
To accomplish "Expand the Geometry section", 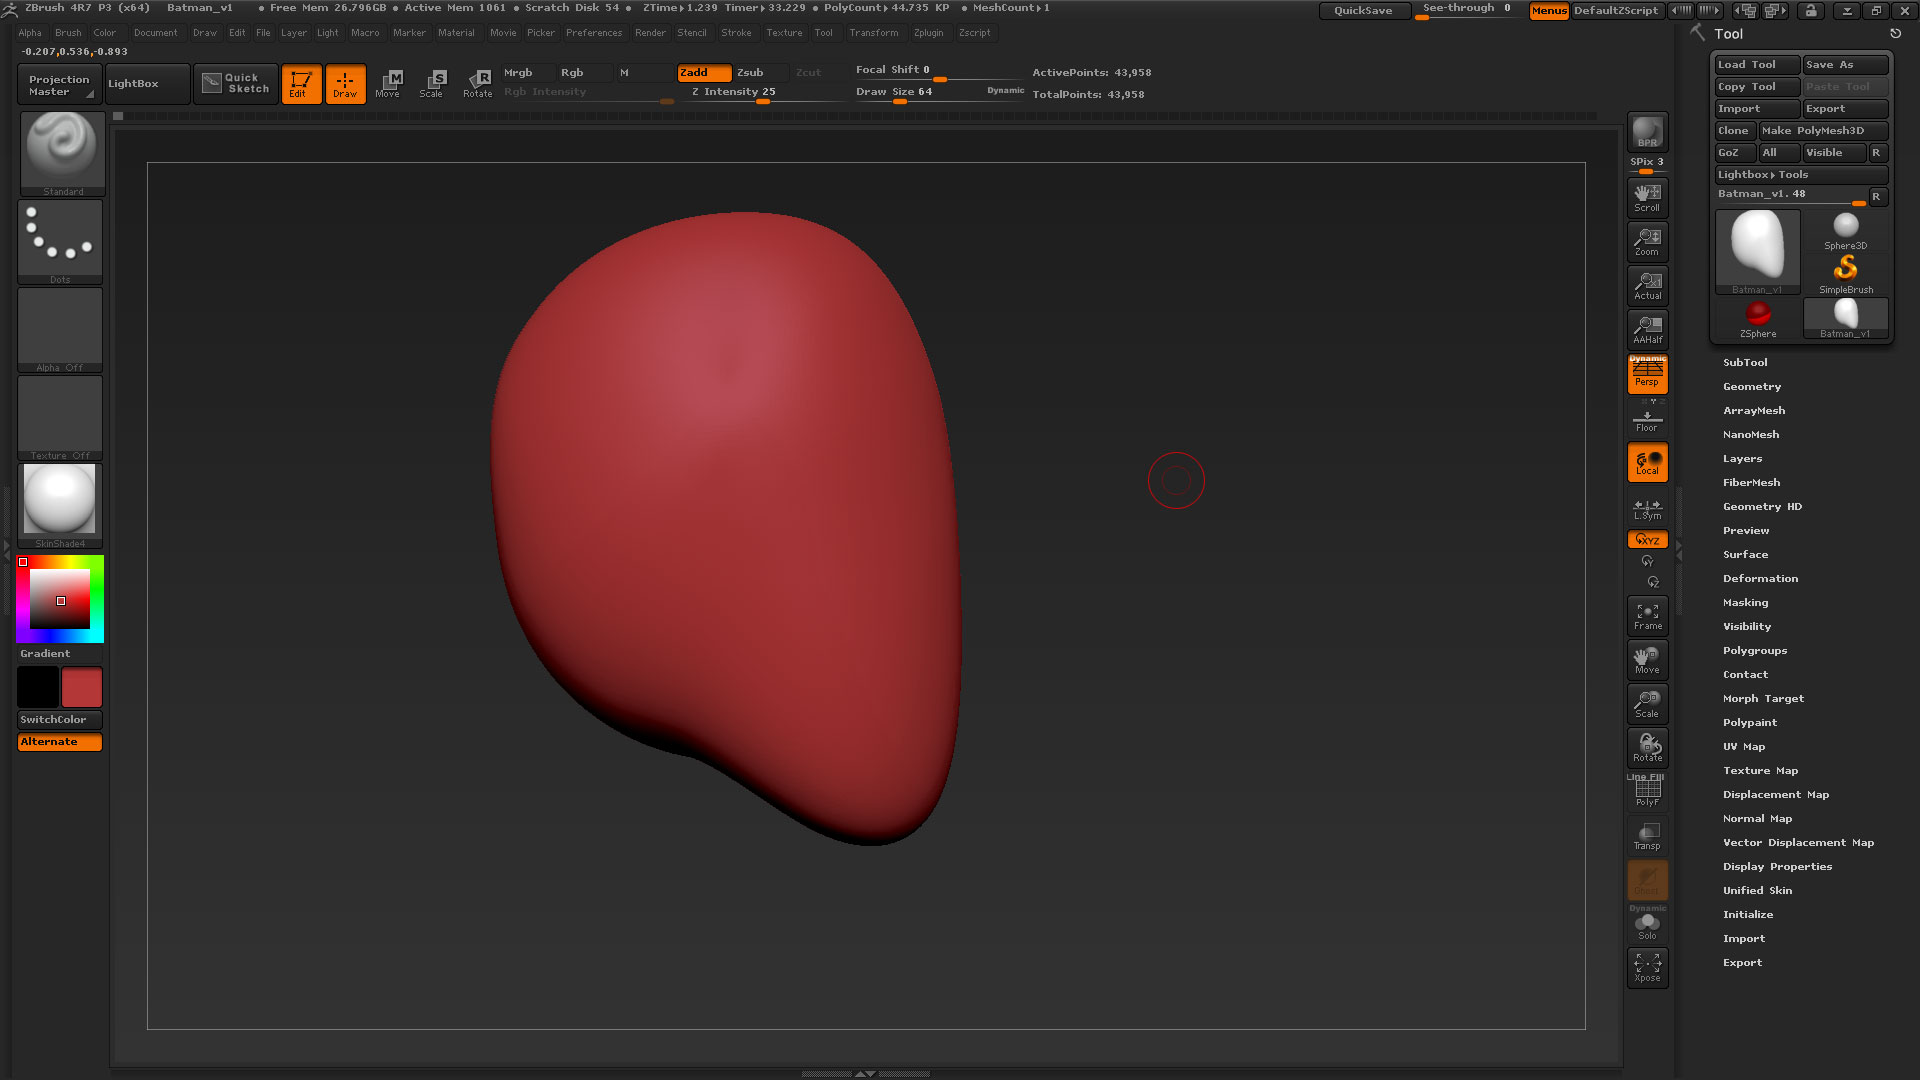I will click(1752, 386).
